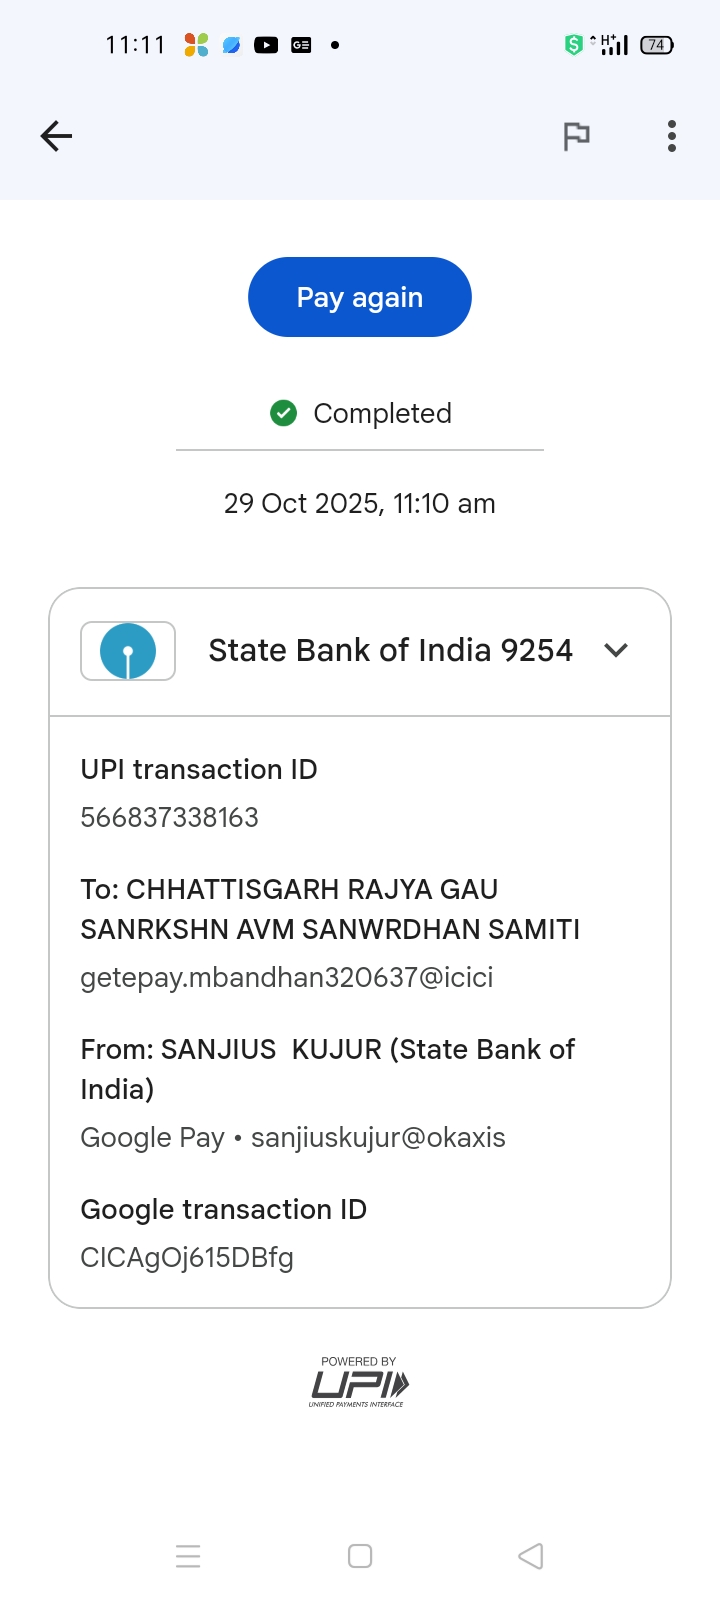Viewport: 720px width, 1600px height.
Task: Tap the sender address sanjiuskujur@okaxis
Action: coord(378,1138)
